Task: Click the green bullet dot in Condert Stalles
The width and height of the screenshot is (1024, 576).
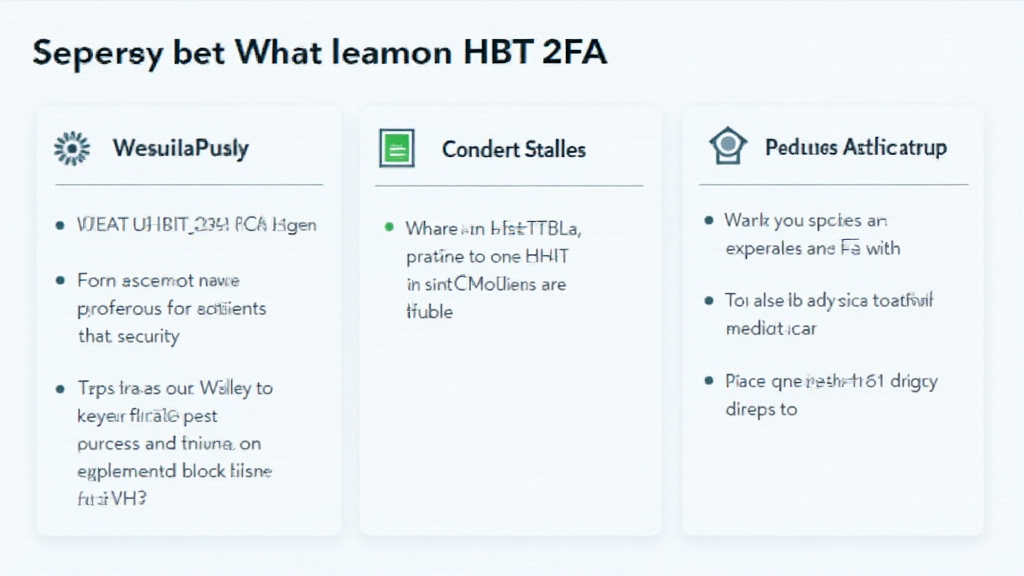Action: pyautogui.click(x=388, y=228)
